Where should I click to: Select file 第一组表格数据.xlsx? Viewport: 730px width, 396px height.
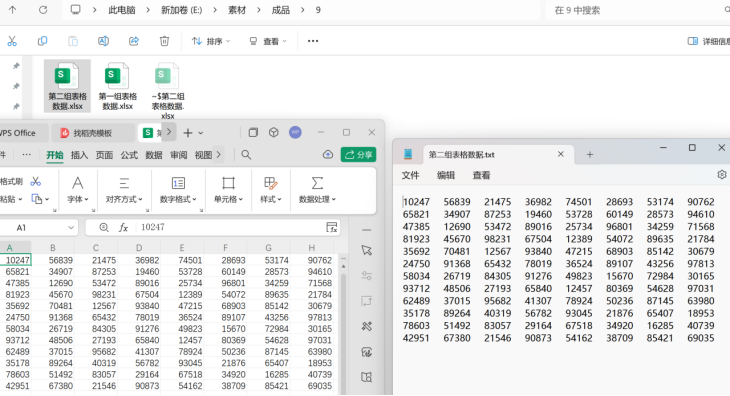point(118,86)
